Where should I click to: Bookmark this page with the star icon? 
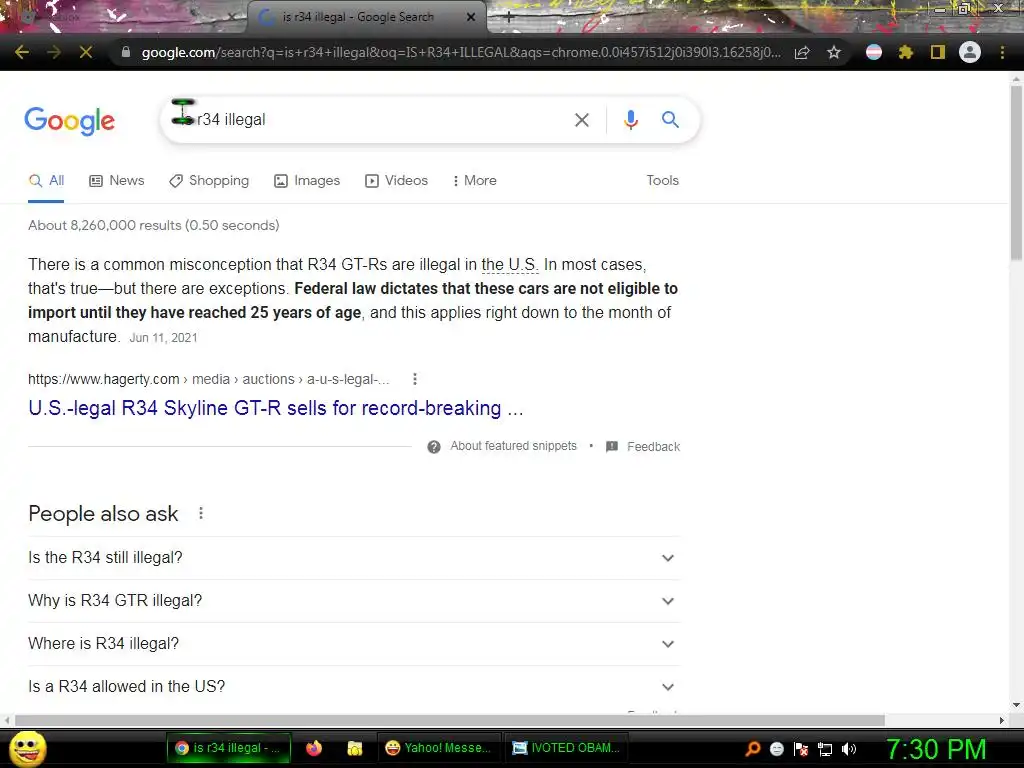tap(834, 52)
